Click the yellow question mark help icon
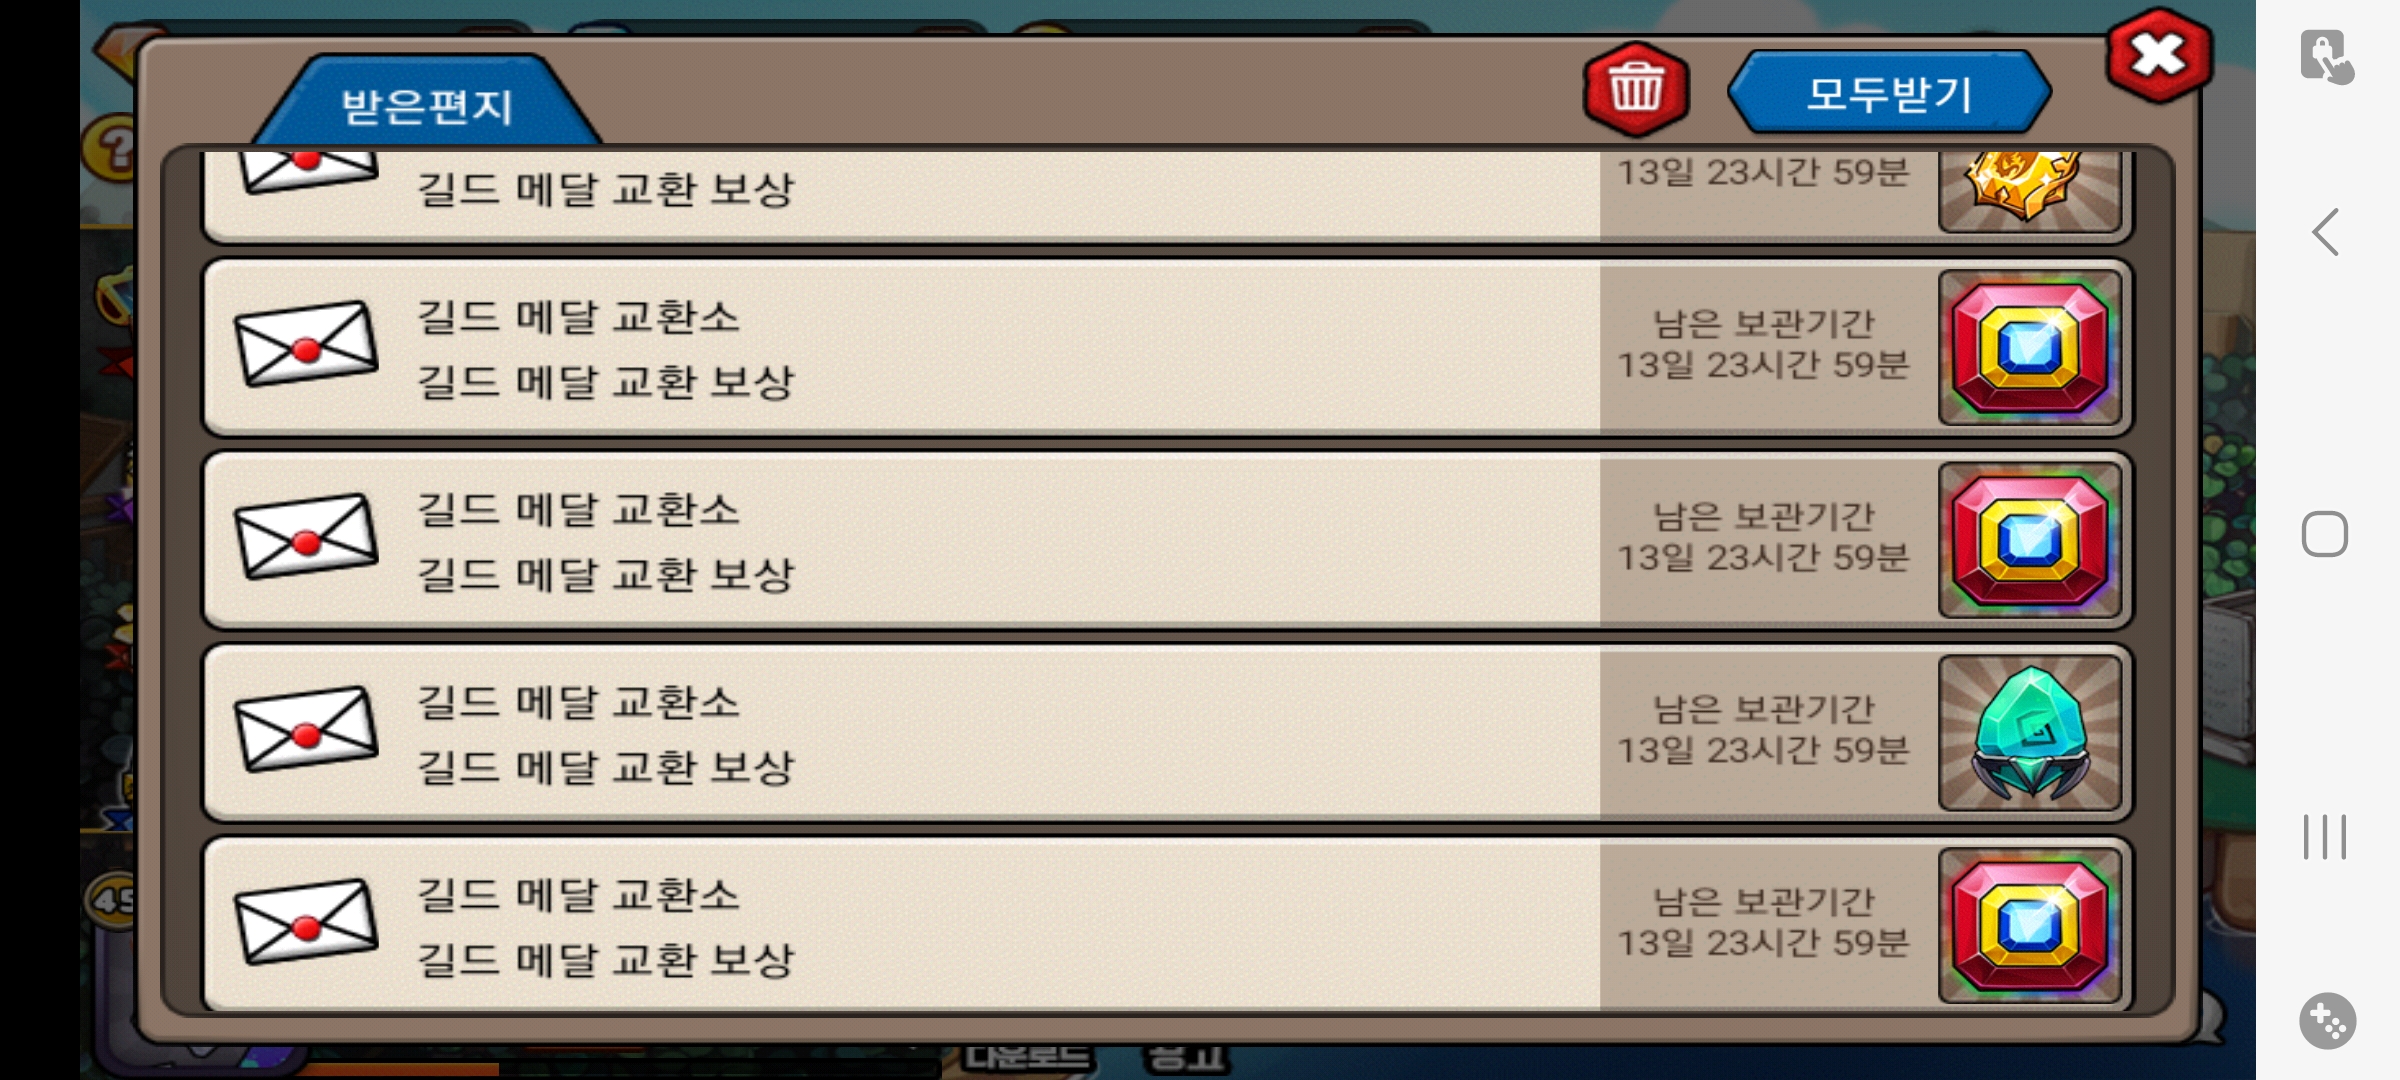Image resolution: width=2400 pixels, height=1080 pixels. click(x=112, y=148)
